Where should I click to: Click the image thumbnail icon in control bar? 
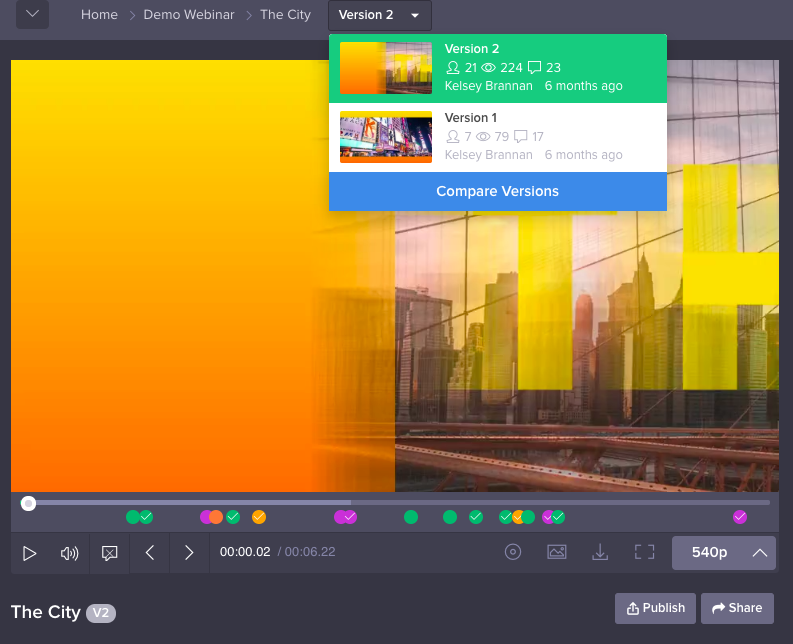[x=557, y=552]
